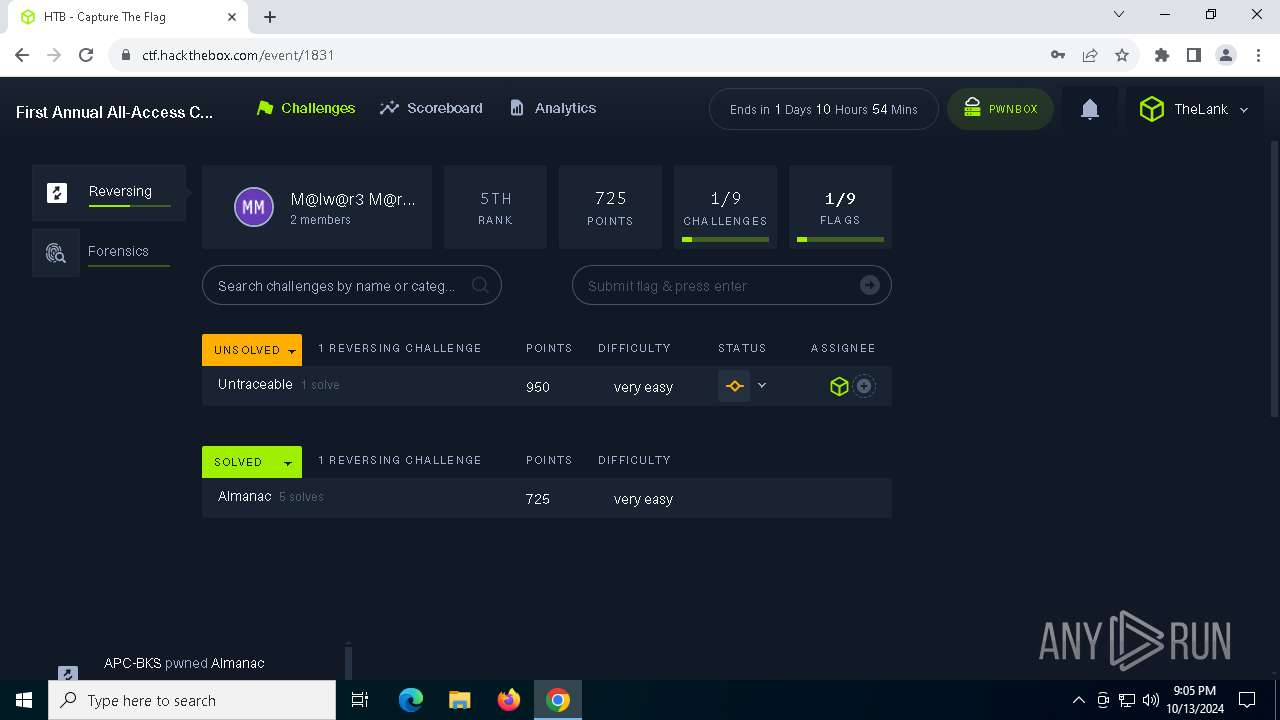This screenshot has height=720, width=1280.
Task: Open the MM team avatar
Action: (x=254, y=207)
